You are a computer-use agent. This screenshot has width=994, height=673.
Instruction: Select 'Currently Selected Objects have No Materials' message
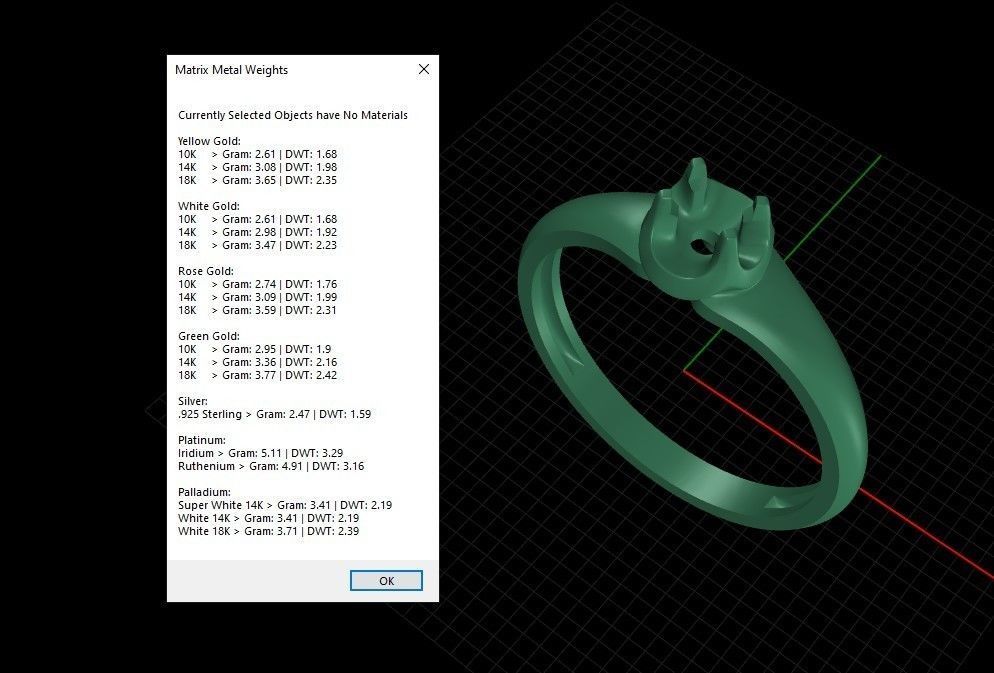click(x=293, y=115)
